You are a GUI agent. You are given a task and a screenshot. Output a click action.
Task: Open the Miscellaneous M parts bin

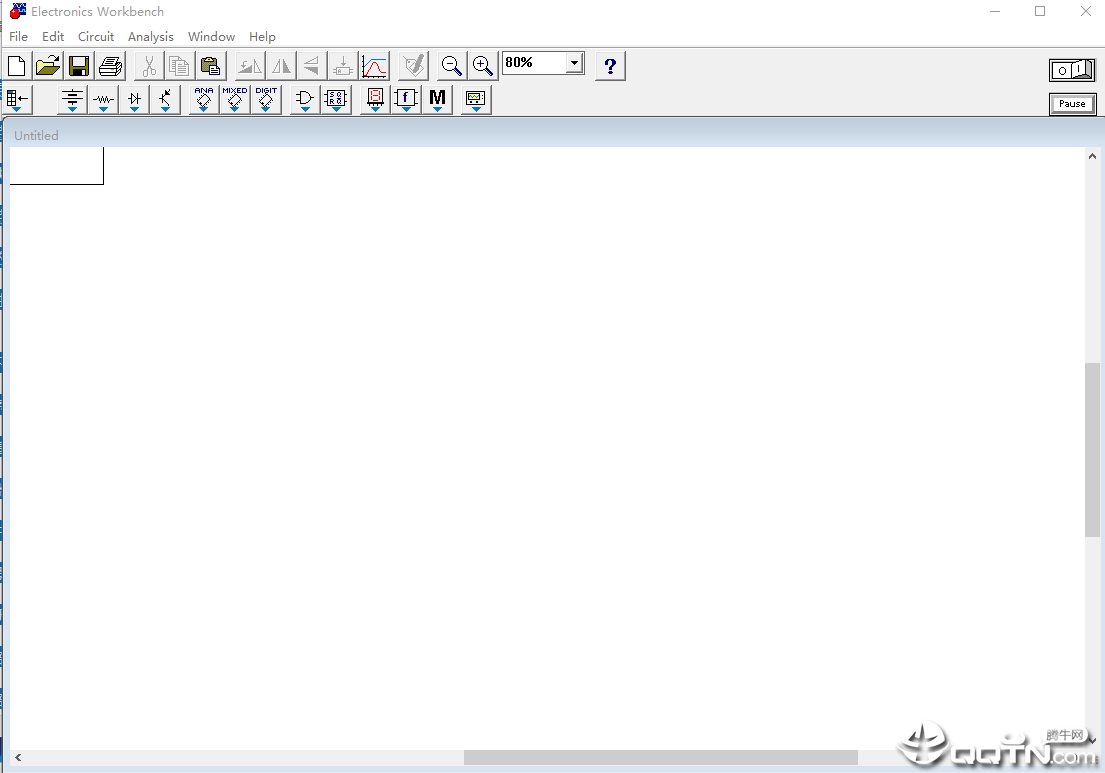point(437,99)
